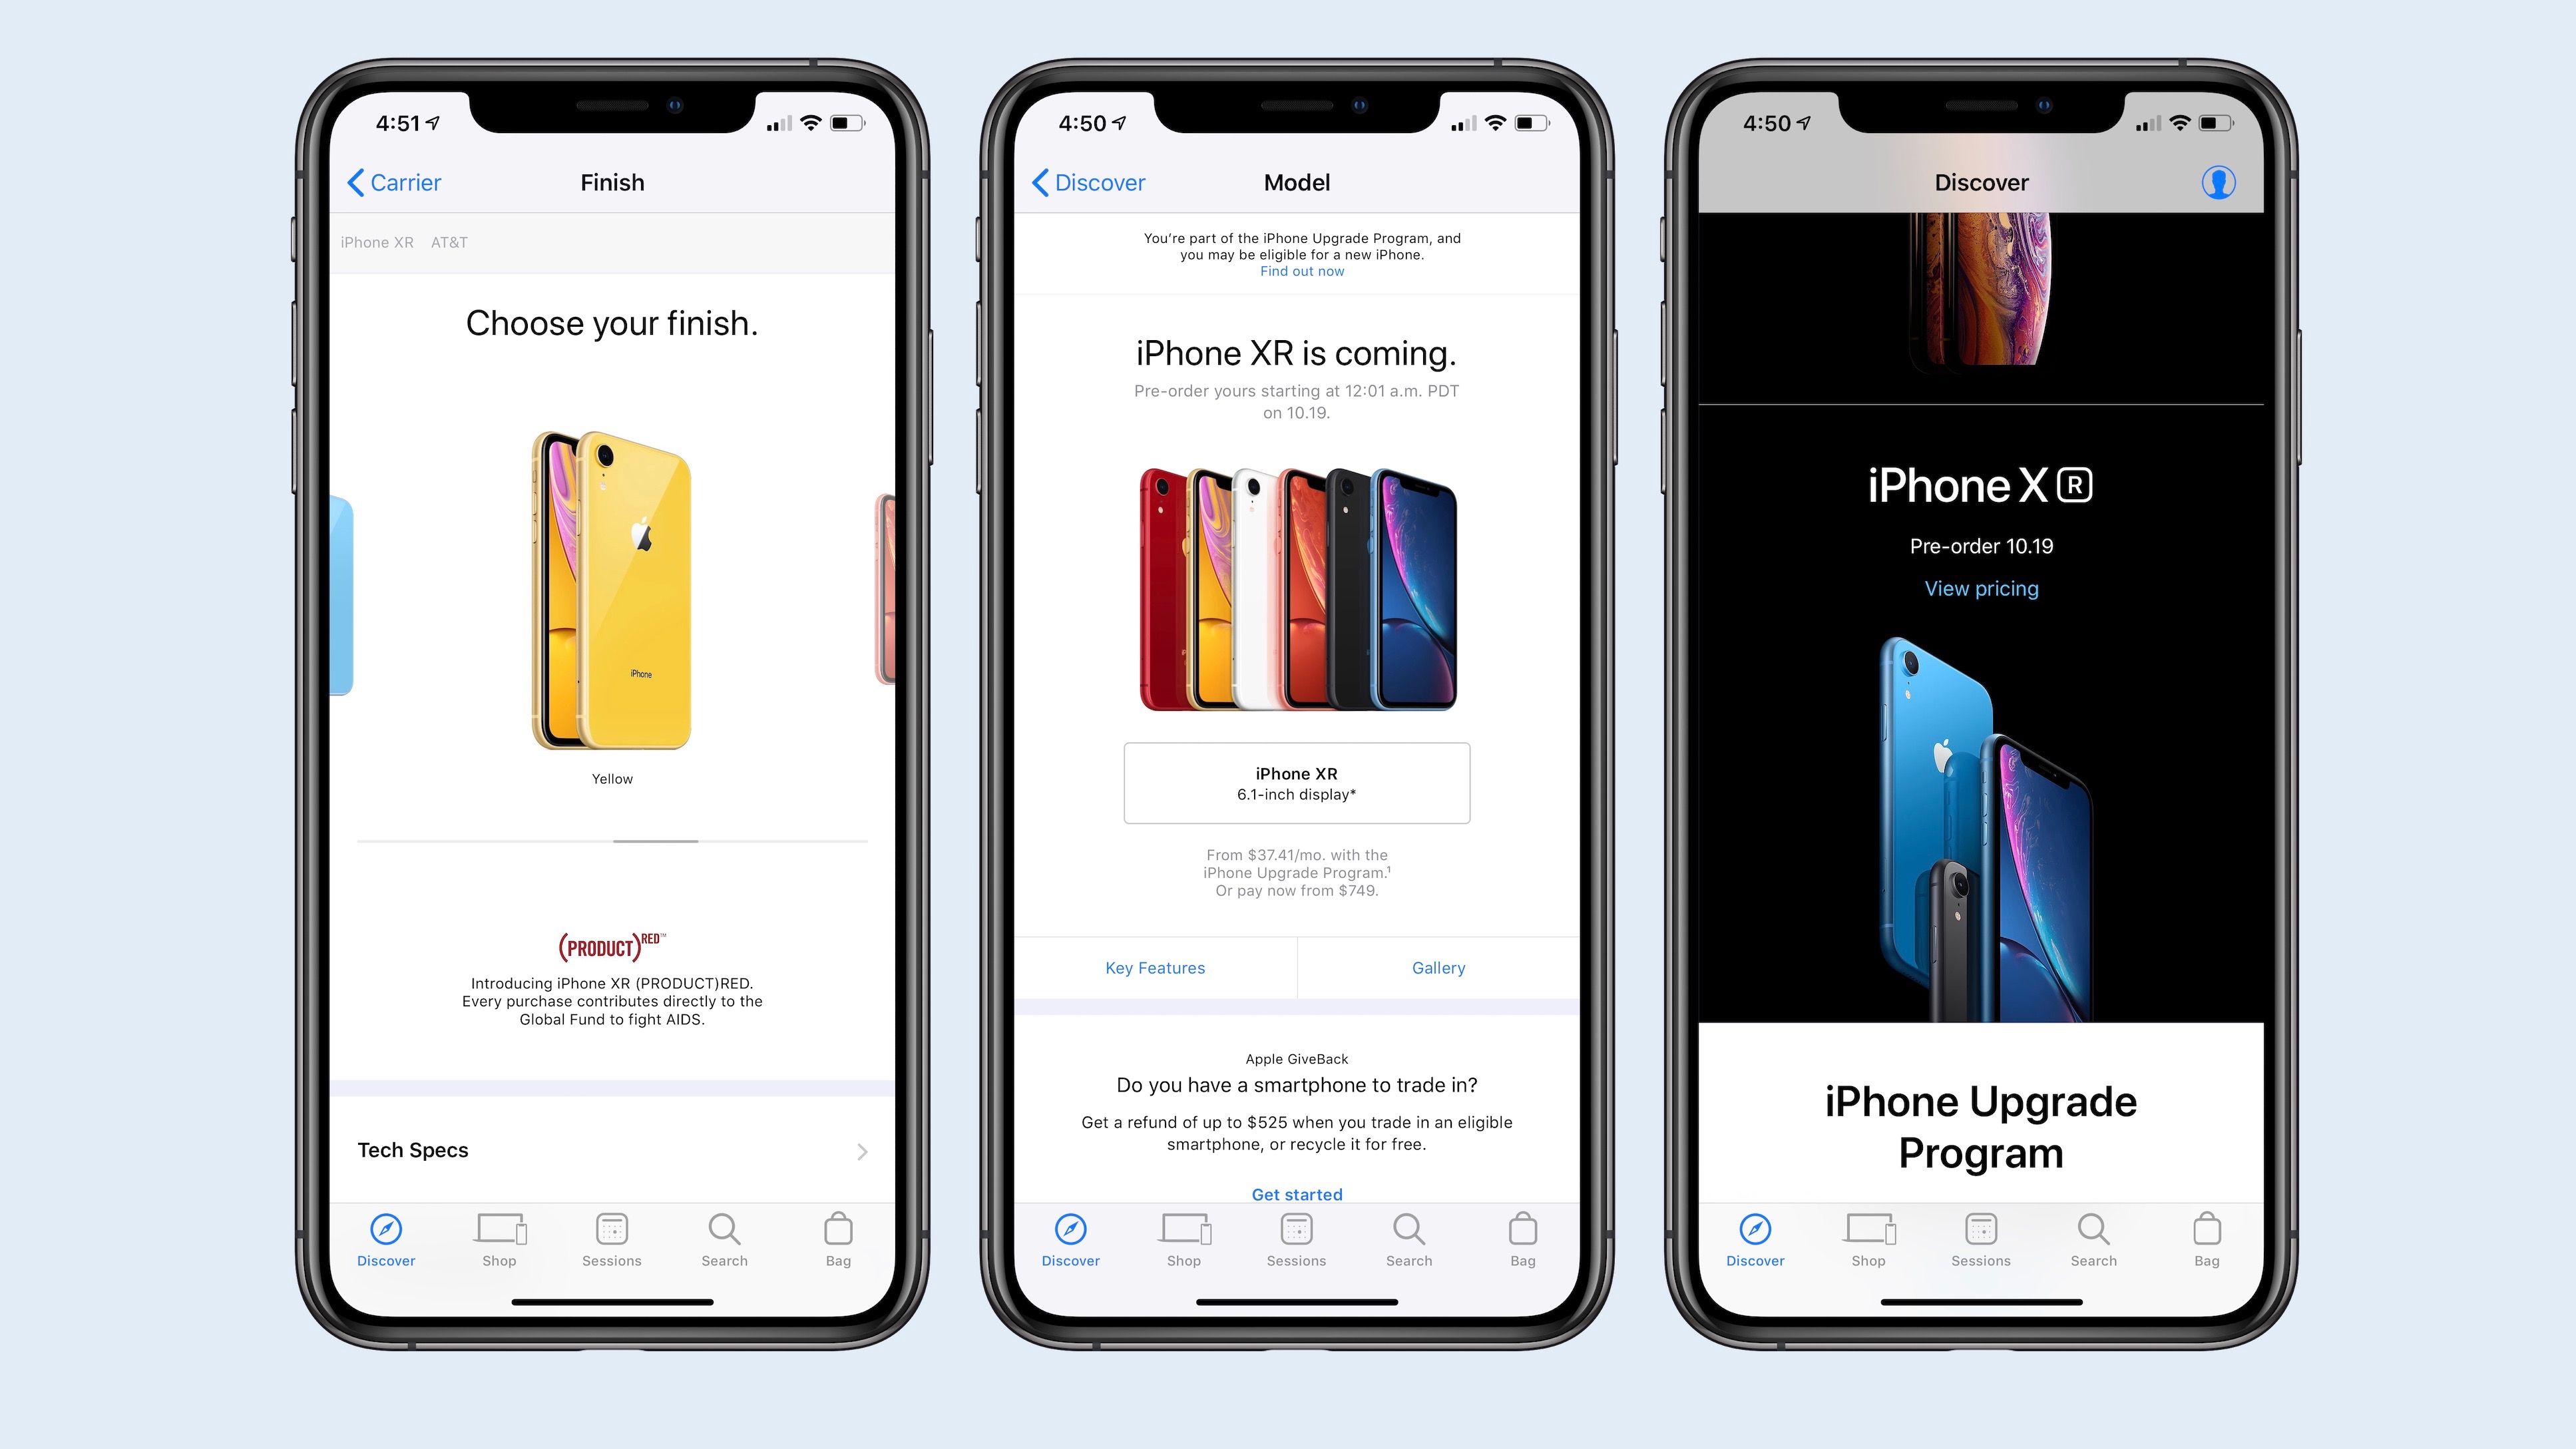The height and width of the screenshot is (1449, 2576).
Task: Tap Get started button for Apple GiveBack
Action: click(1295, 1193)
